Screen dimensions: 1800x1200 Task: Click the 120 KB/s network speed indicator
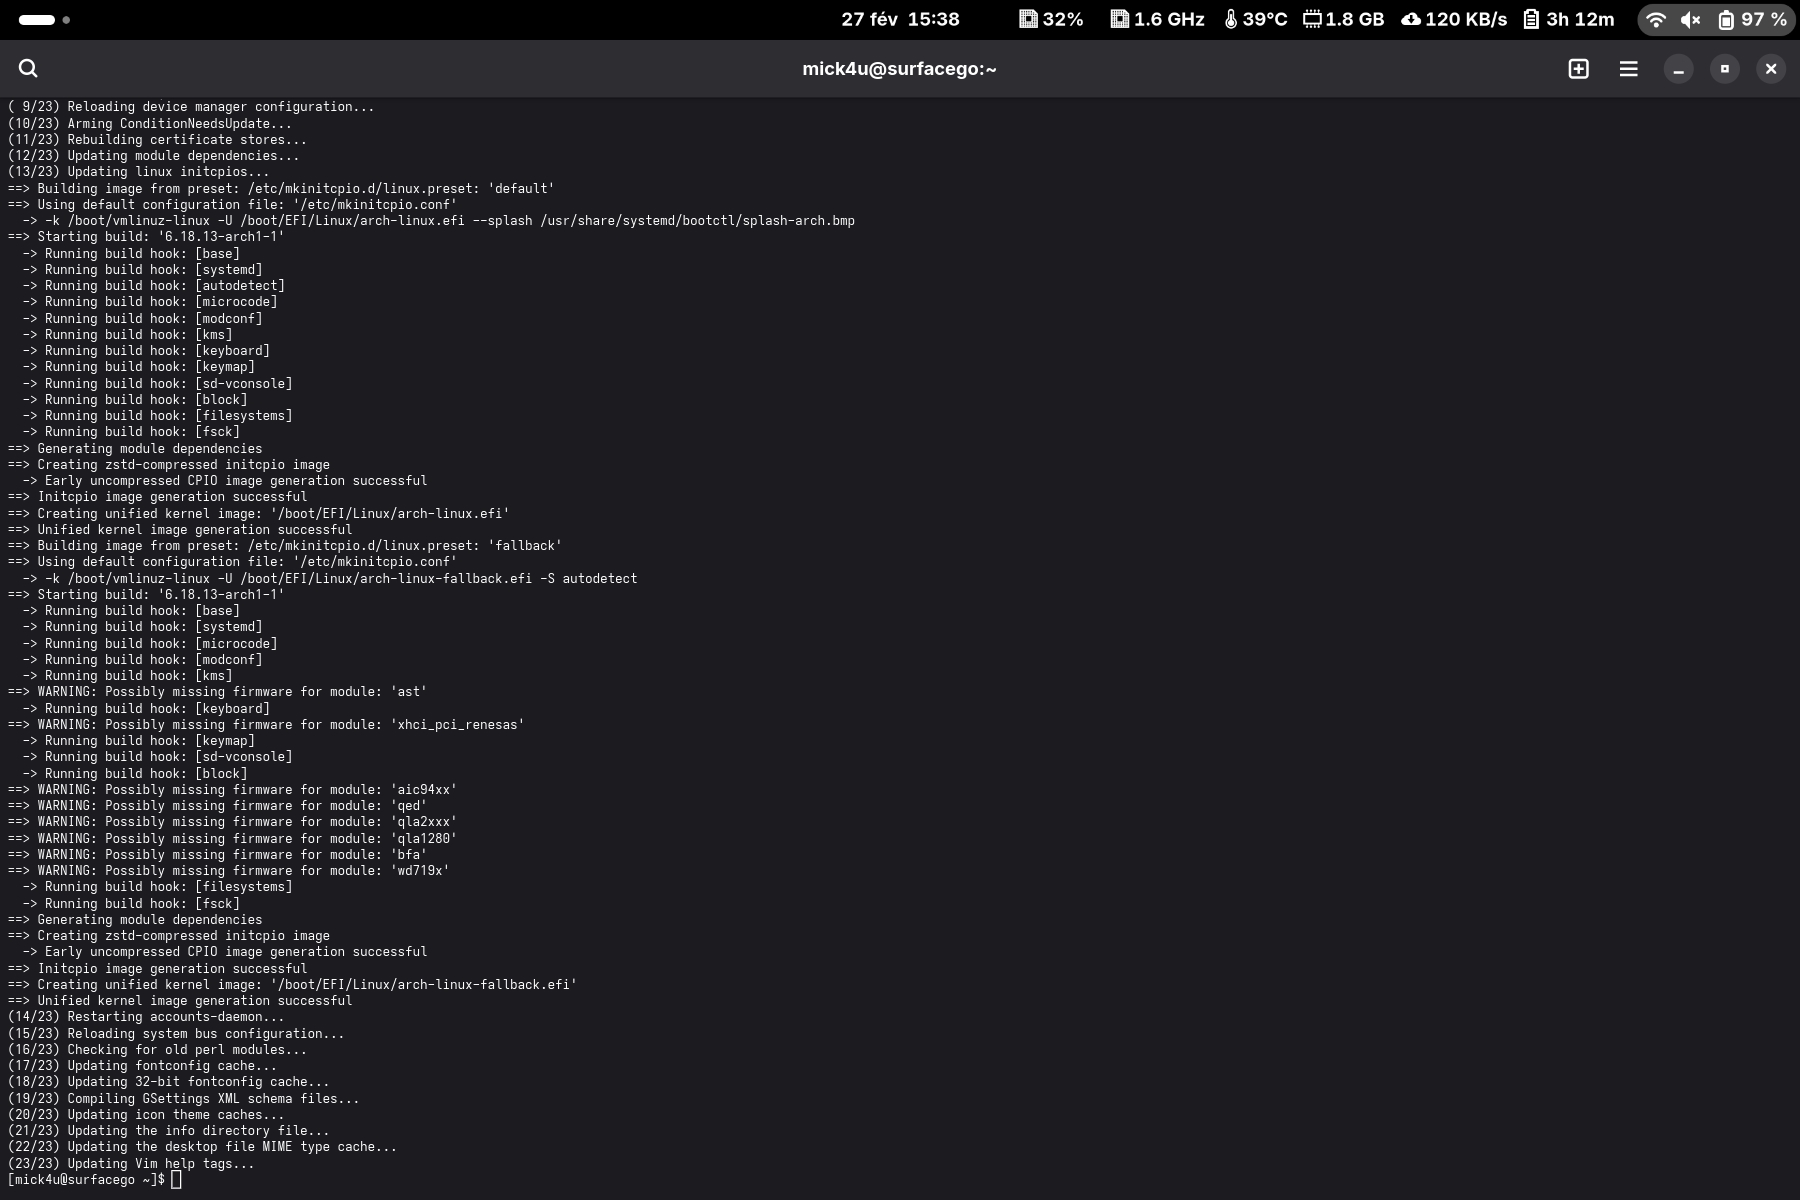click(x=1454, y=19)
